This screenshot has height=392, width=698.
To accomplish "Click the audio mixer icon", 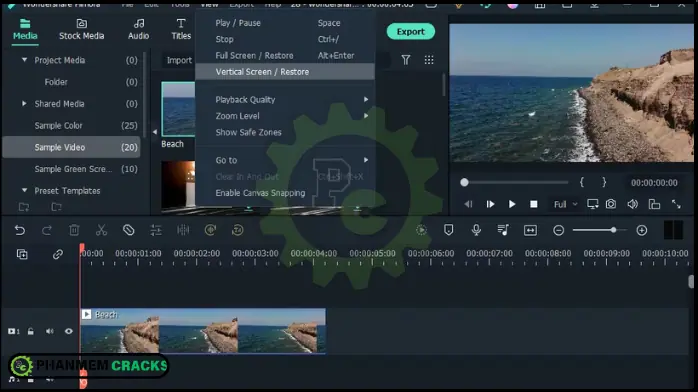I will pyautogui.click(x=503, y=230).
